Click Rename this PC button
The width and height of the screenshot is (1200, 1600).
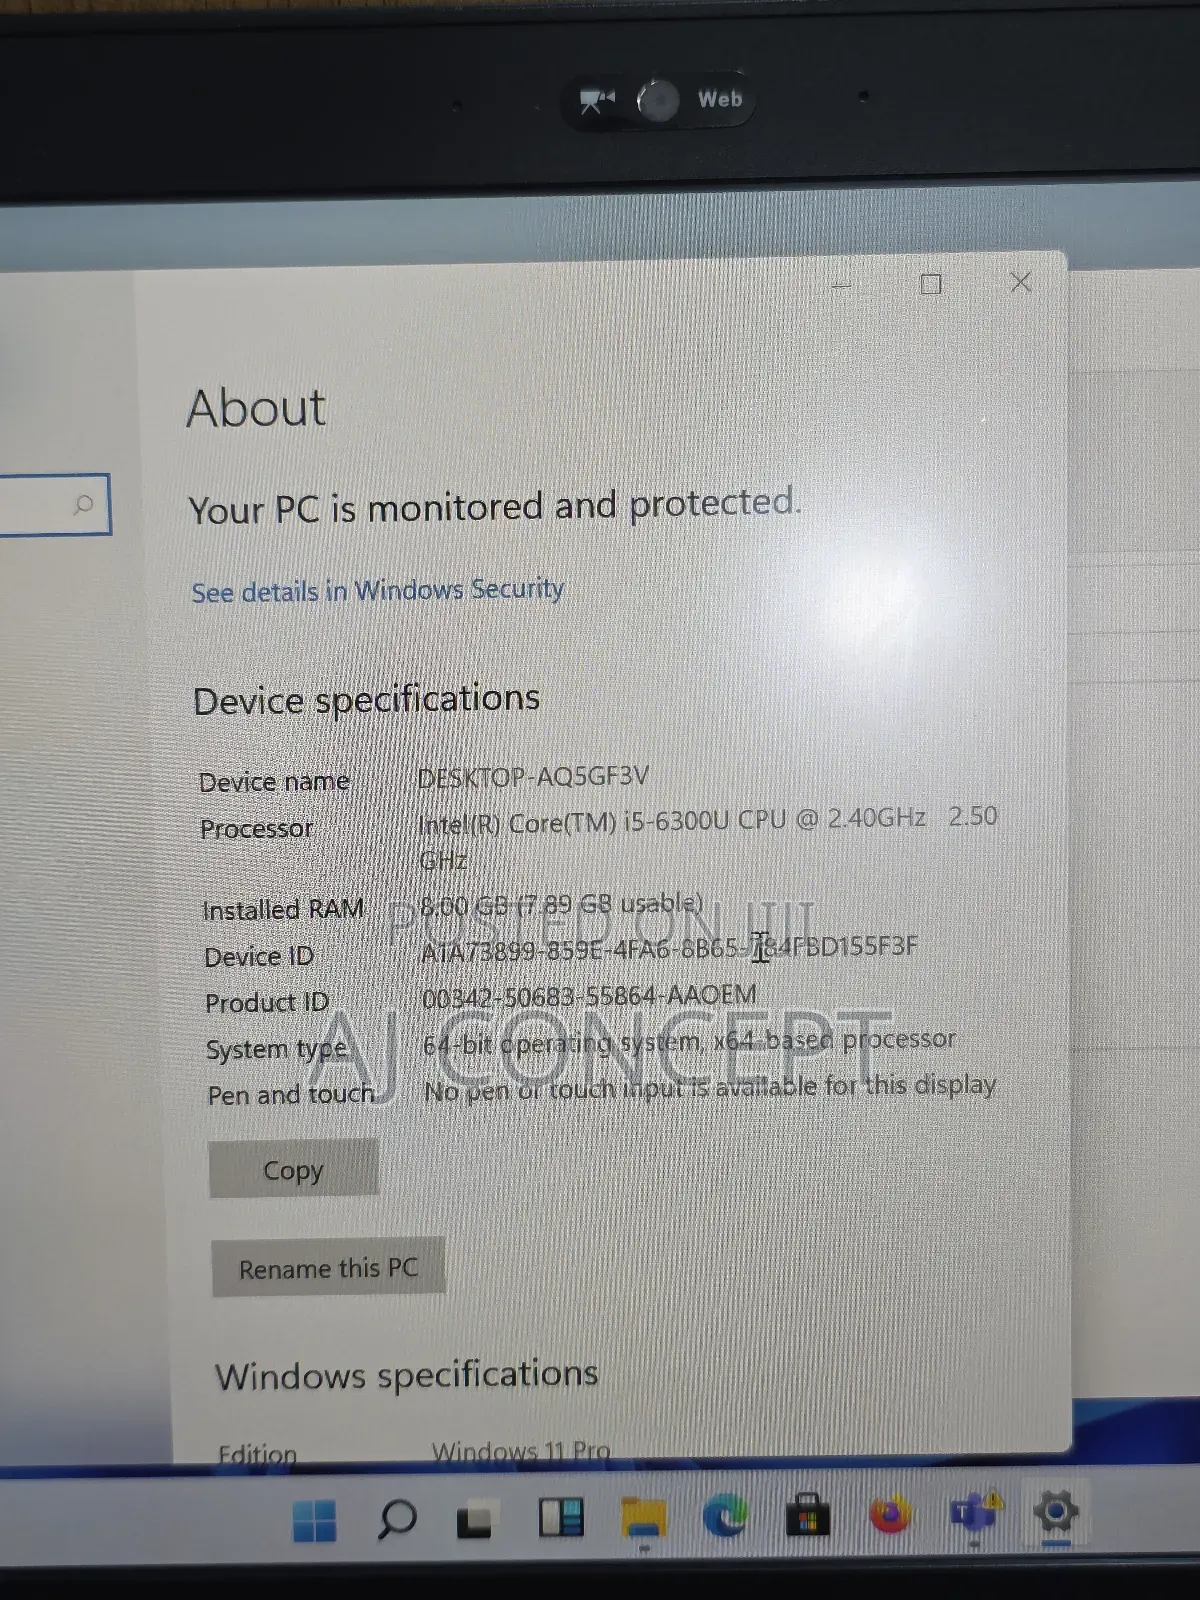pyautogui.click(x=328, y=1268)
